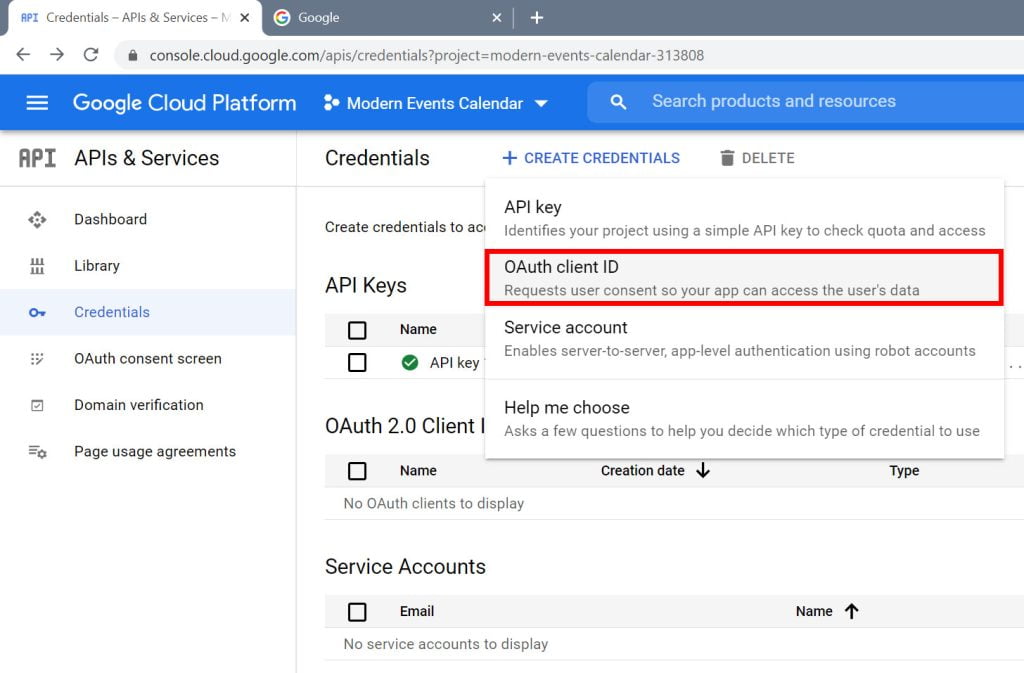The width and height of the screenshot is (1024, 673).
Task: Select the checkbox on the API key row
Action: tap(356, 362)
